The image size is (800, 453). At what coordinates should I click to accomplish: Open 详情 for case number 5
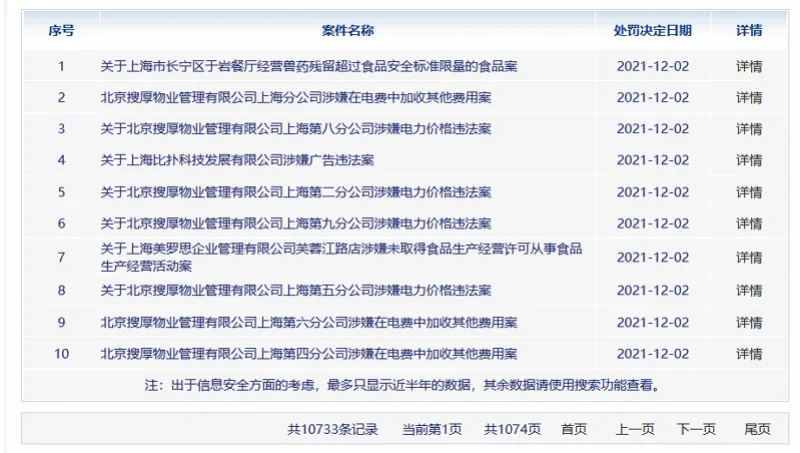(748, 192)
